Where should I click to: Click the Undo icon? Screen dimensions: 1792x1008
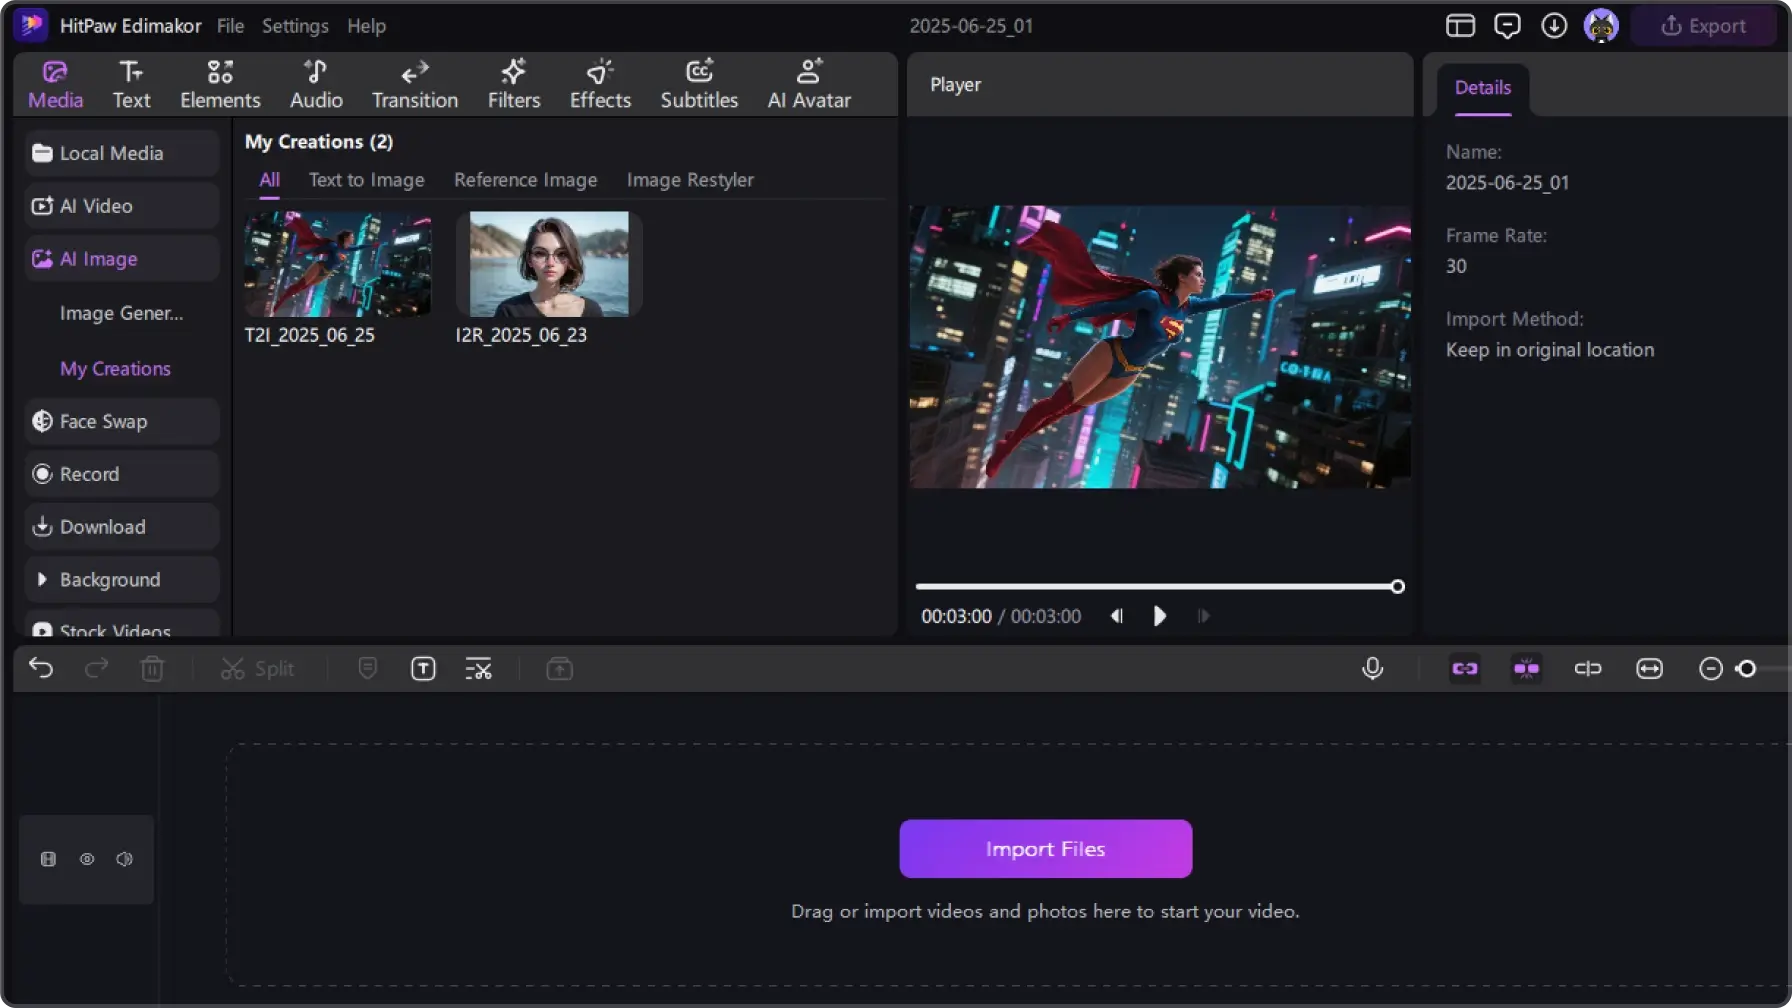tap(41, 668)
